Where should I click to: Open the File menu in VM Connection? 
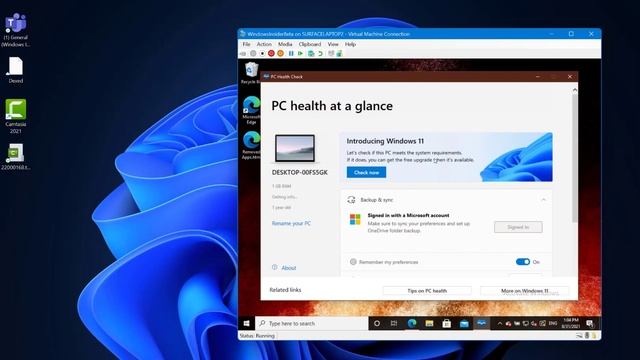247,44
